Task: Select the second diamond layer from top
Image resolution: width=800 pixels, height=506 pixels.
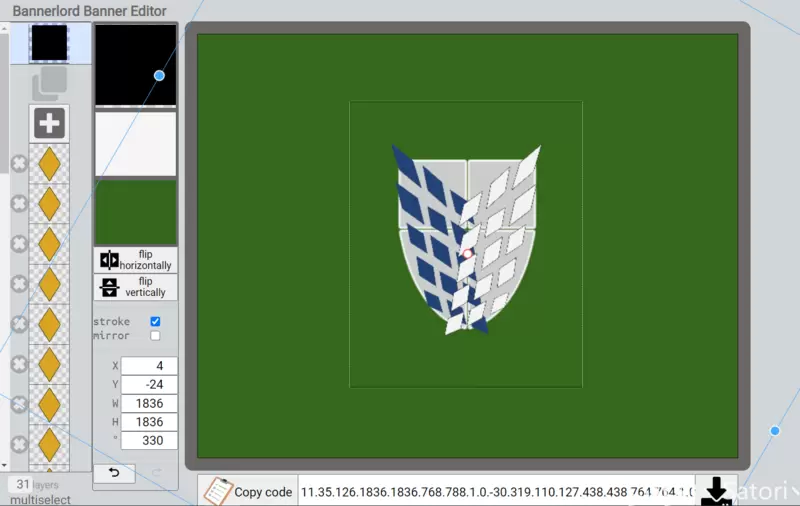Action: tap(49, 204)
